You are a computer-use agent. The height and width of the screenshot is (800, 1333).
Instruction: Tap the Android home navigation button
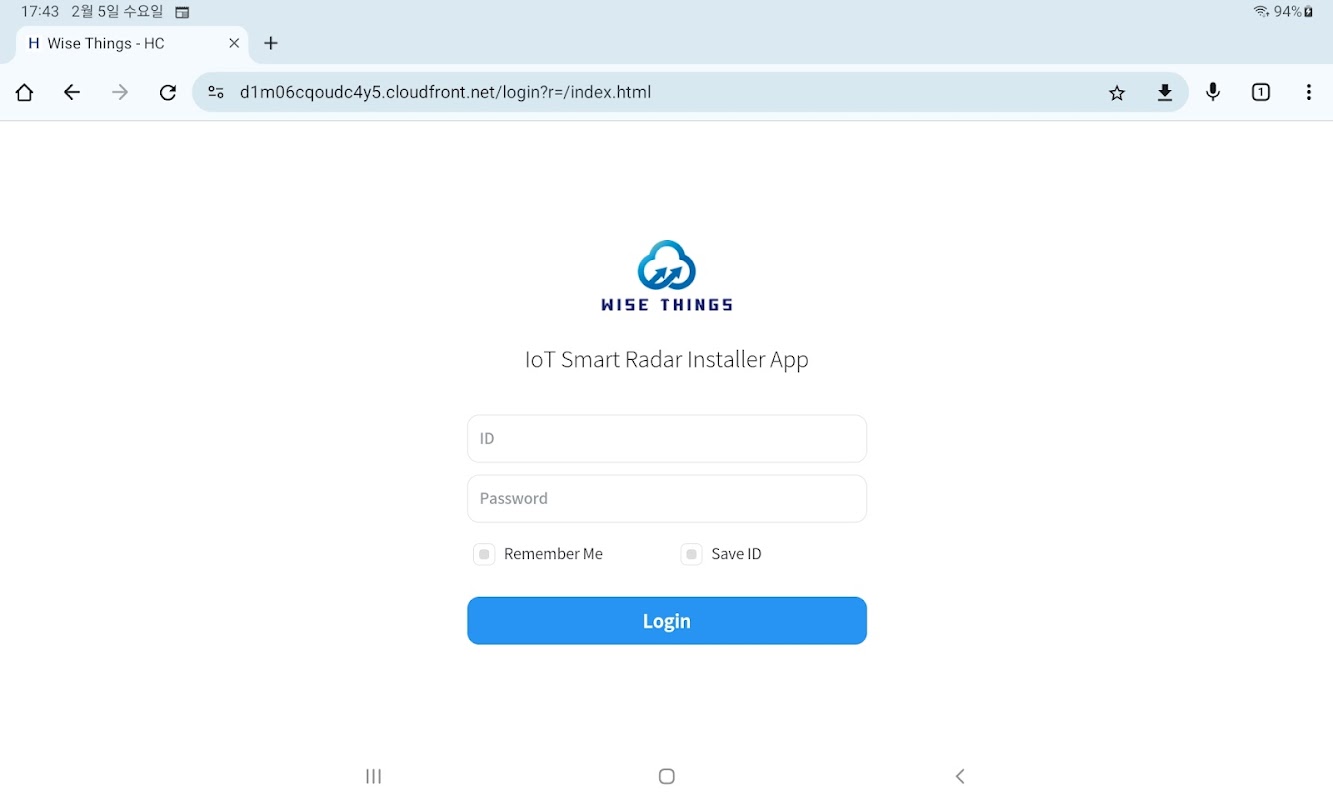pyautogui.click(x=667, y=776)
